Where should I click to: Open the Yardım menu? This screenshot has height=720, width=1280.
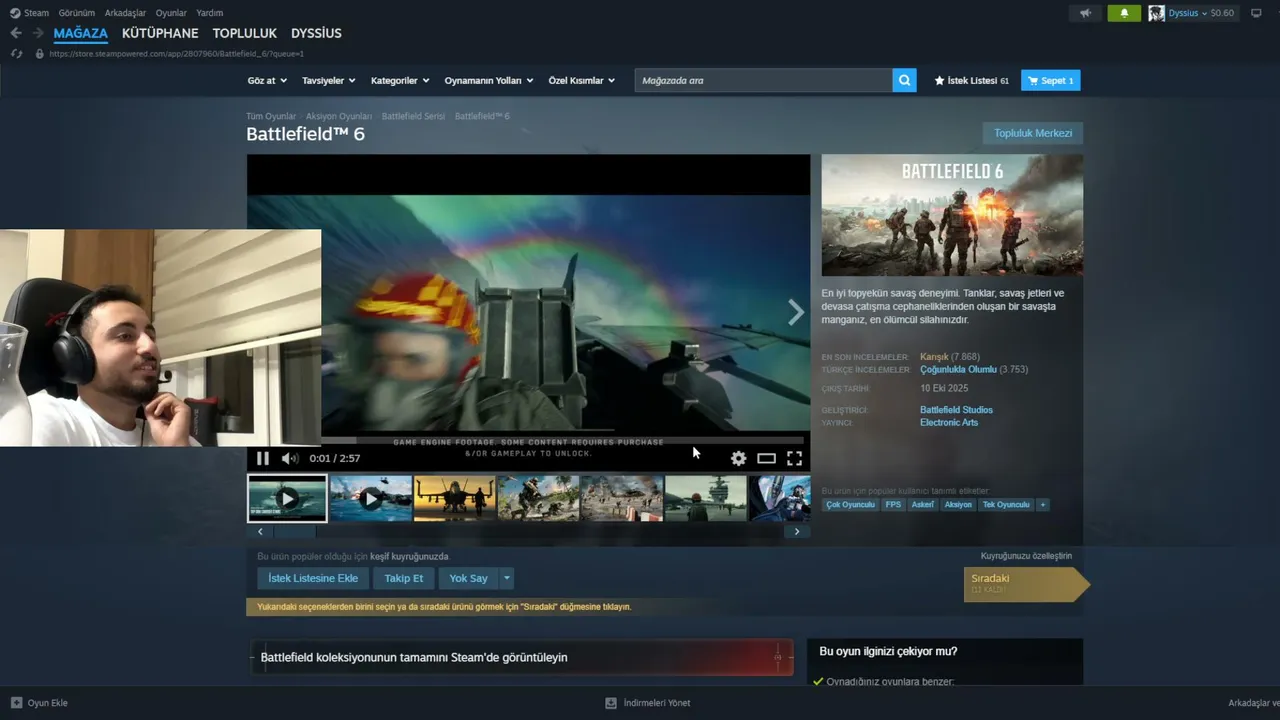coord(210,13)
